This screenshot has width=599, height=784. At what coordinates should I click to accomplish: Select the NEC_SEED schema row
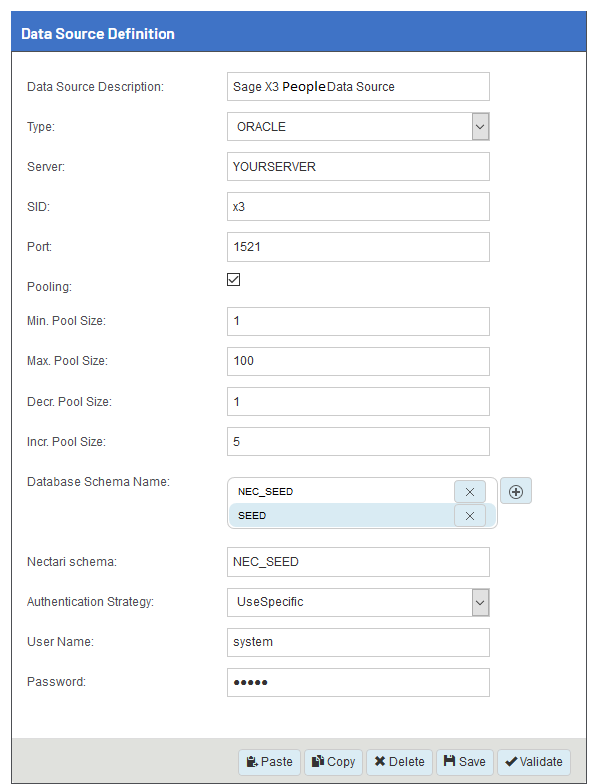[342, 492]
